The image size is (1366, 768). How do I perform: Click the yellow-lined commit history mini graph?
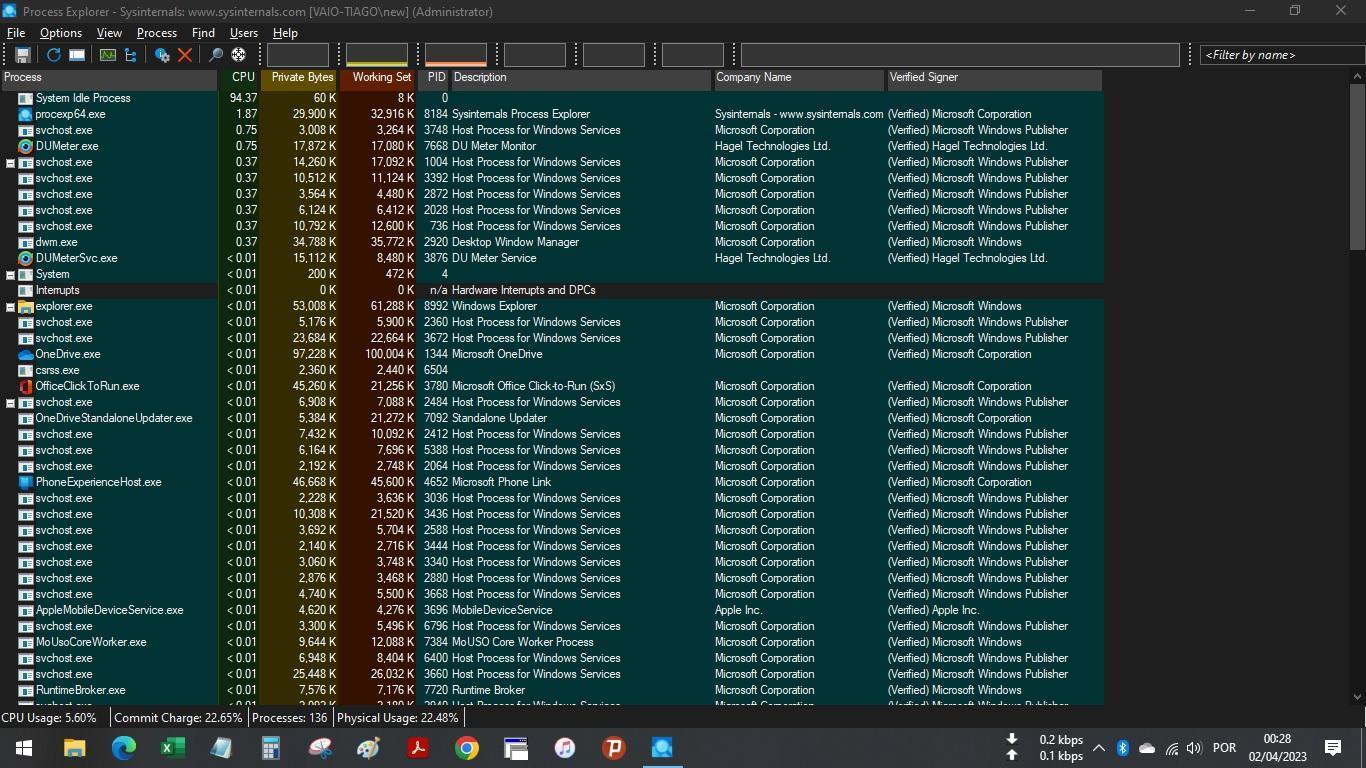(x=376, y=55)
